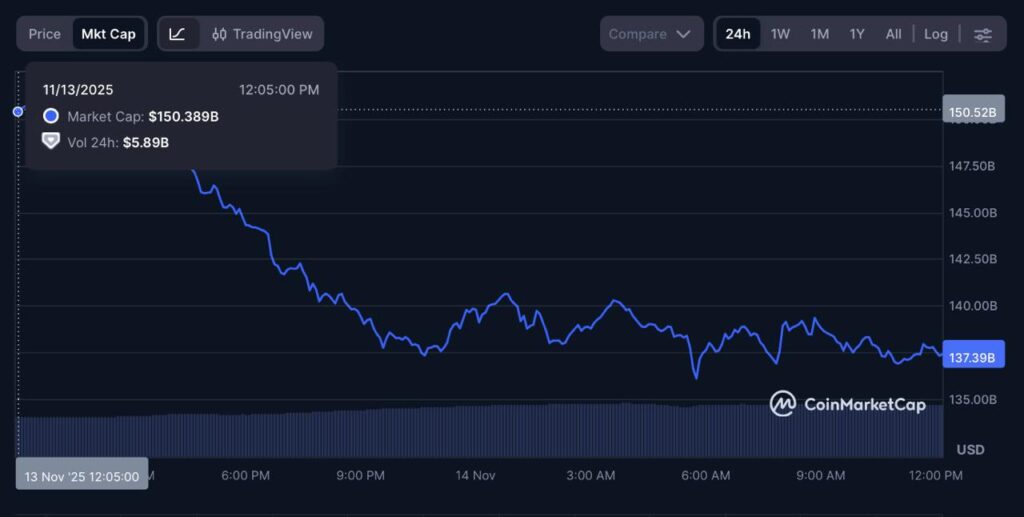Switch to line chart view icon
This screenshot has width=1024, height=517.
[x=178, y=34]
